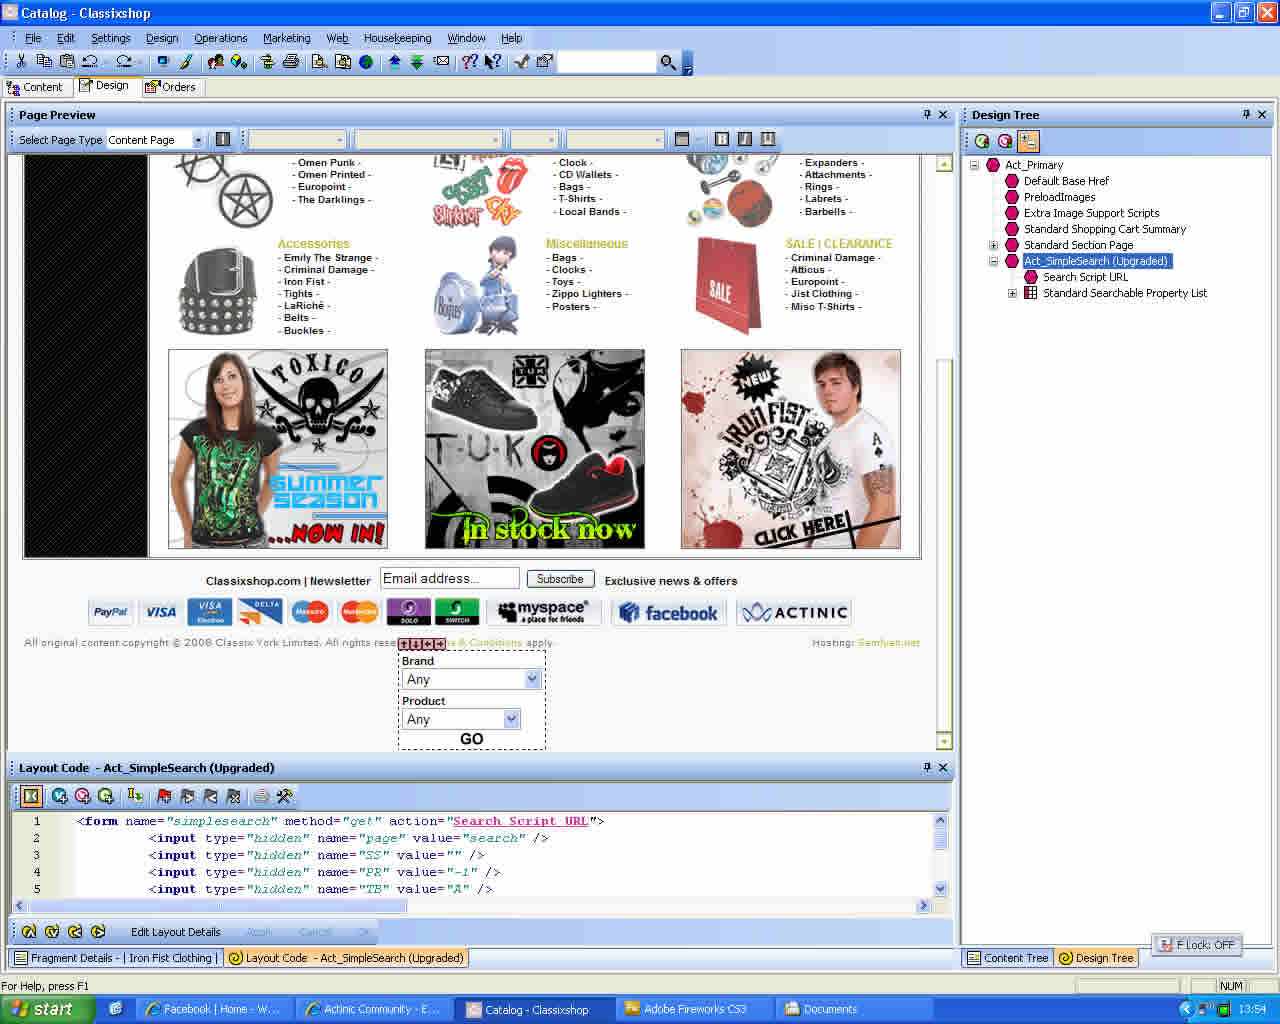Click the Subscribe button in preview
1280x1024 pixels.
click(560, 579)
